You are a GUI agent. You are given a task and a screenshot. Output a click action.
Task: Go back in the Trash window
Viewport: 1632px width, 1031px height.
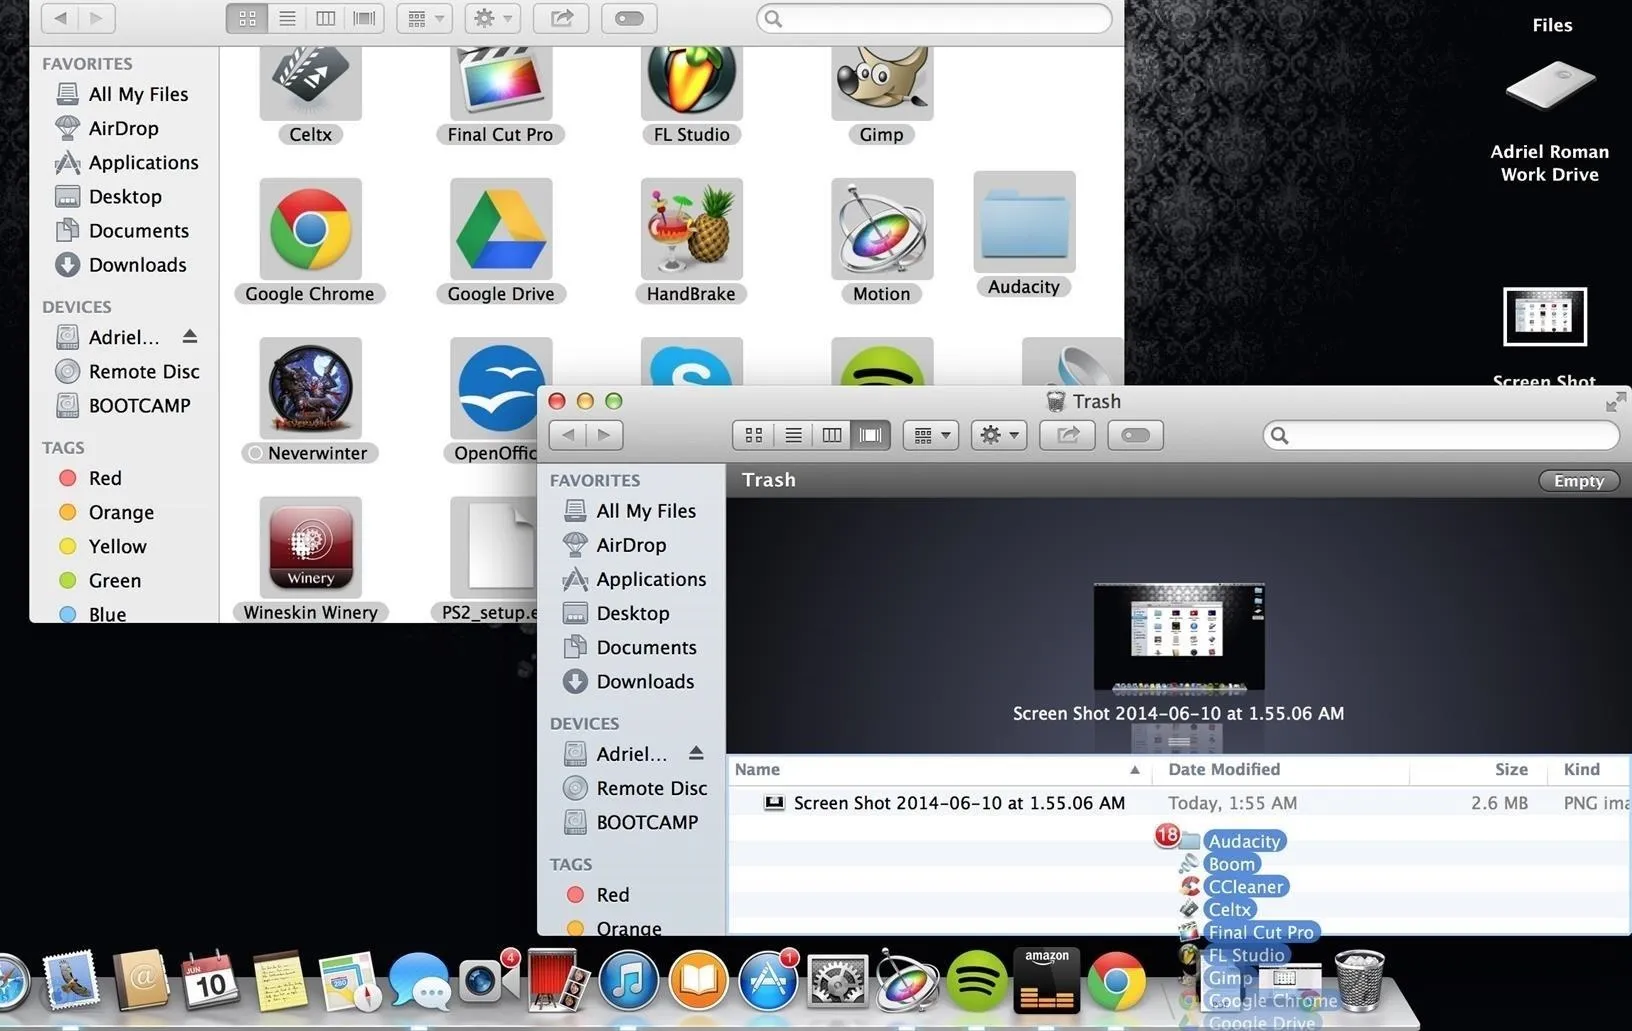tap(568, 435)
